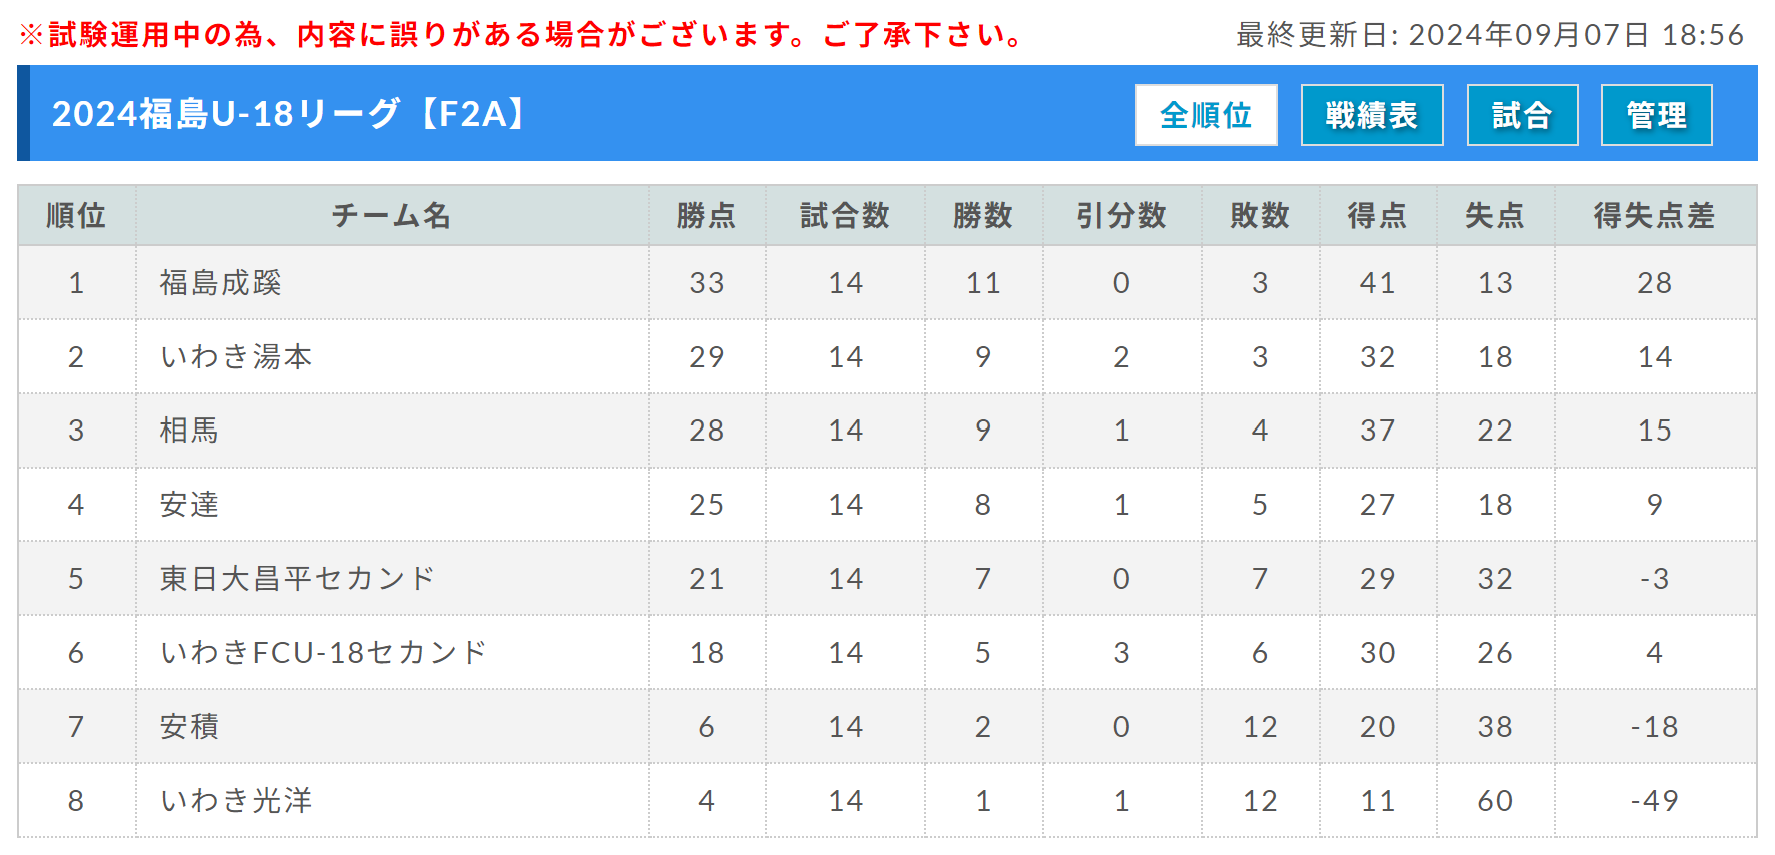Select the 安積 team row
Image resolution: width=1775 pixels, height=855 pixels.
pos(887,727)
